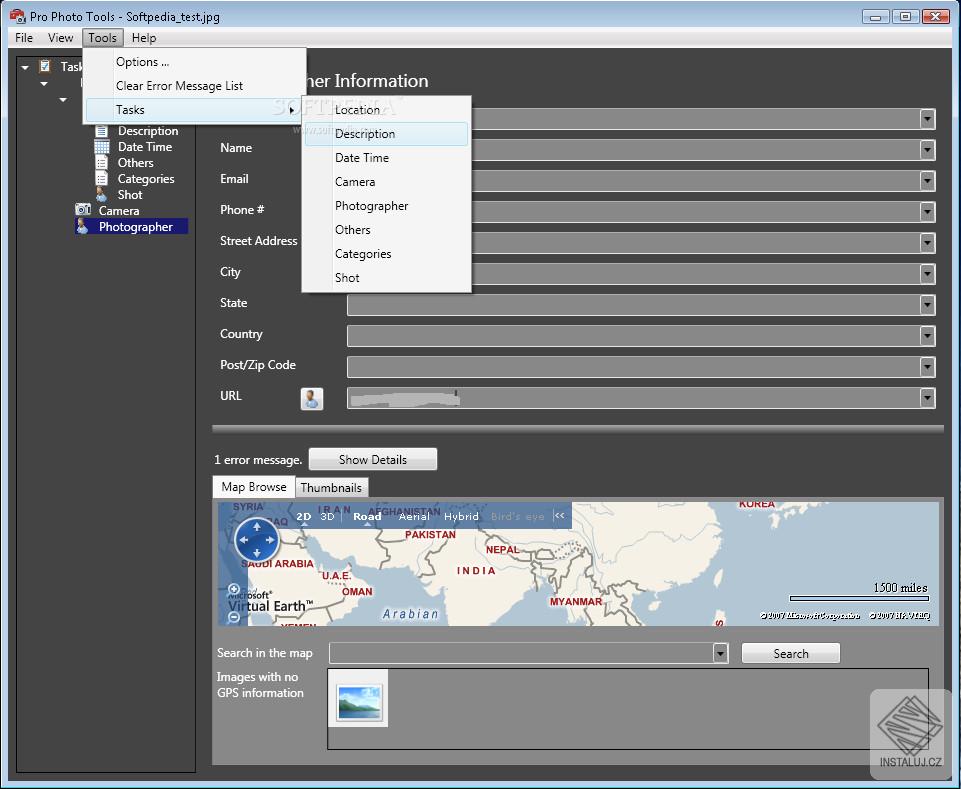Switch to the Thumbnails tab
961x789 pixels.
click(x=332, y=487)
